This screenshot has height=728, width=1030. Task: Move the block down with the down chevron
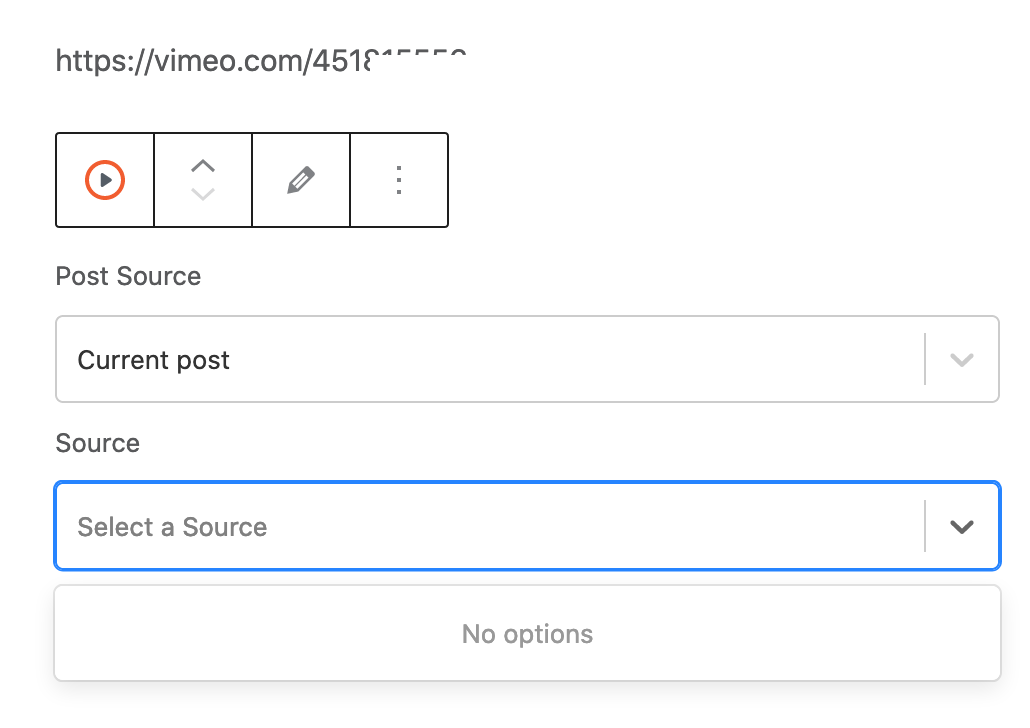click(203, 194)
